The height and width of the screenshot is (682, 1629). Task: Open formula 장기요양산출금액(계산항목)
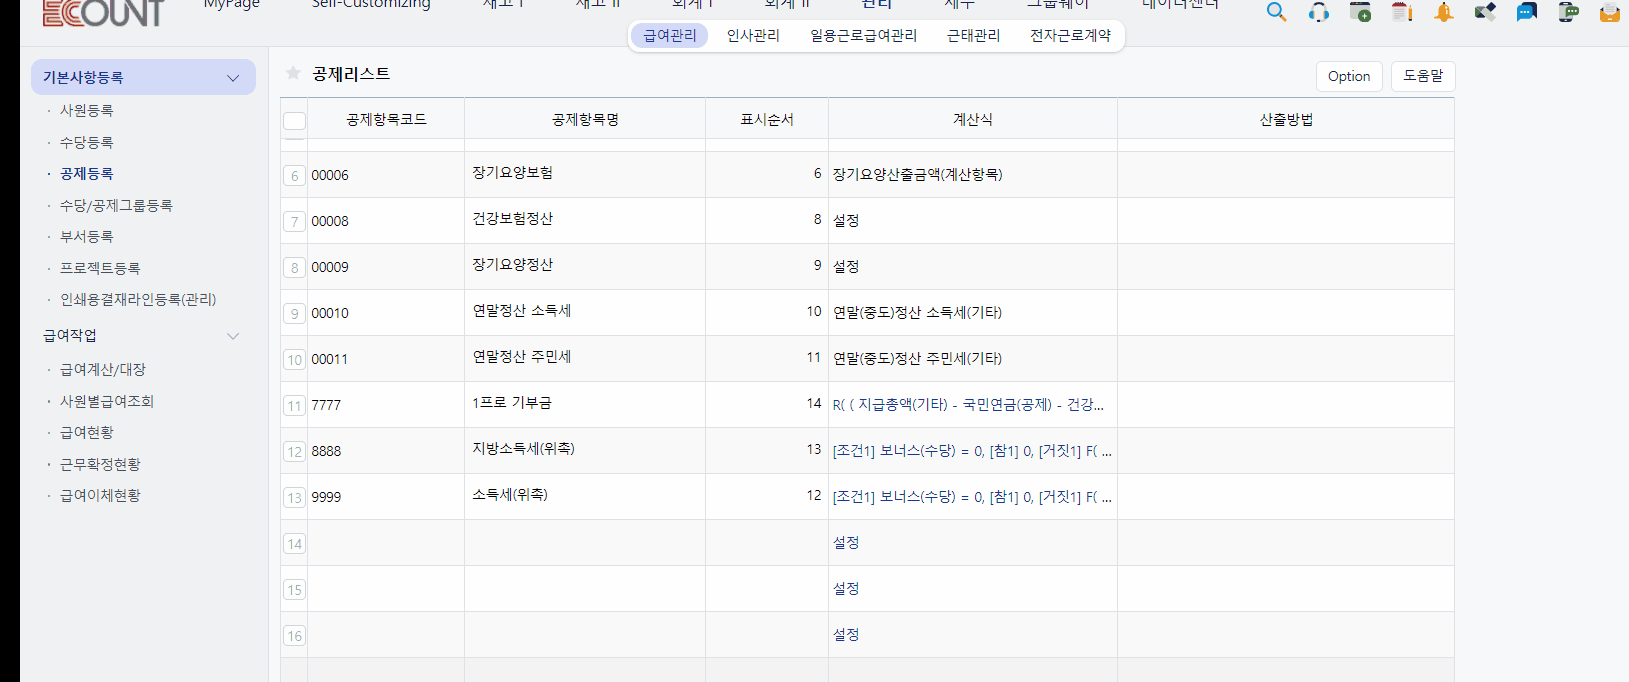(917, 174)
